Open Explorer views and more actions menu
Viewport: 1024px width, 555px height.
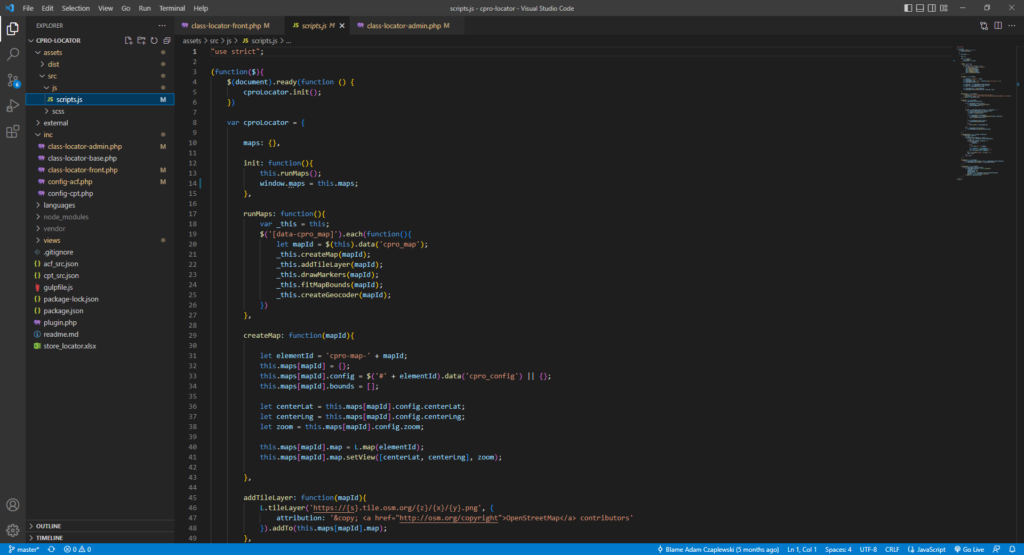(x=162, y=25)
